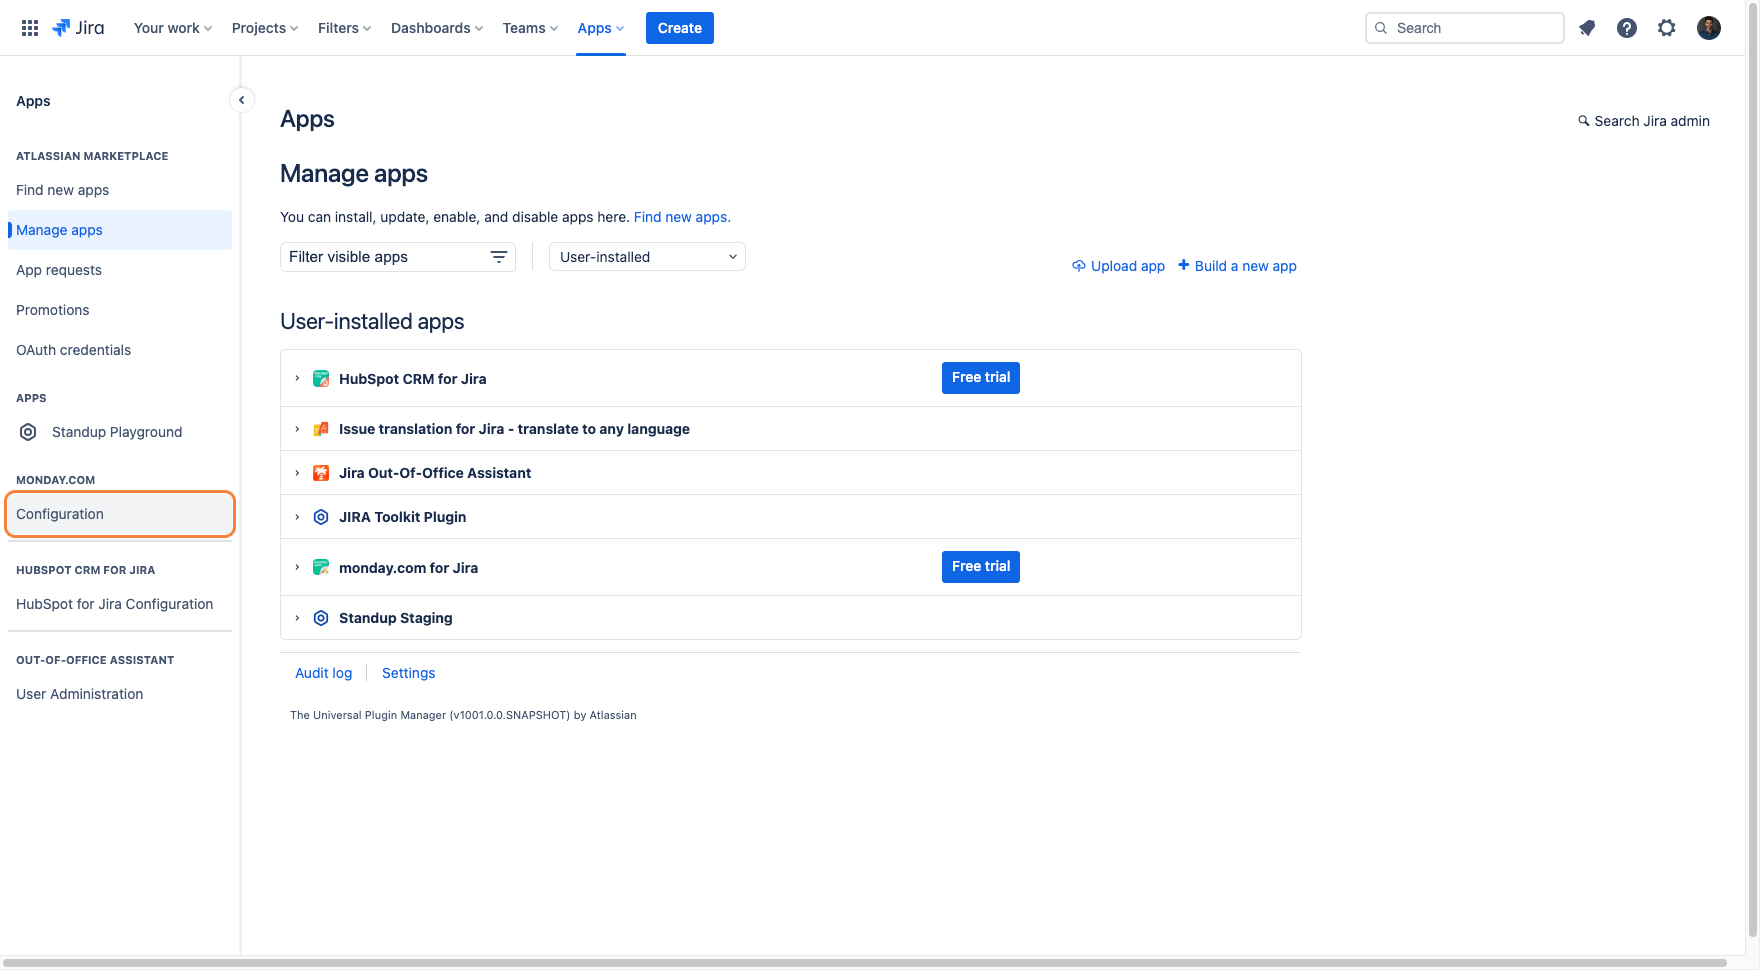
Task: Click the Standup Staging app icon
Action: click(321, 618)
